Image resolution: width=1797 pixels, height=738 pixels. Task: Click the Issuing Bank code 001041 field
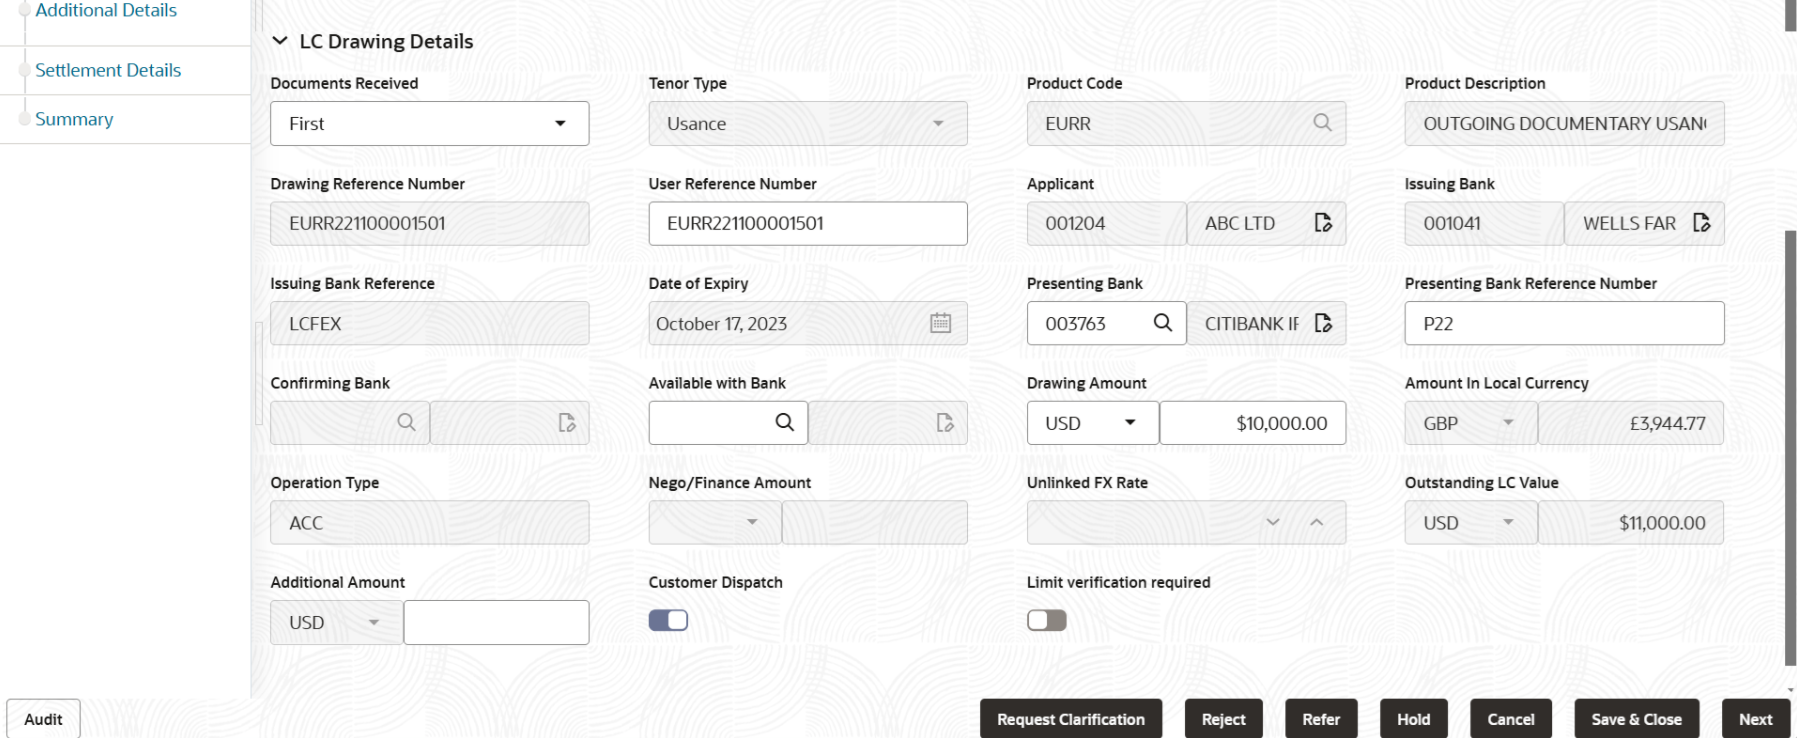(1484, 223)
